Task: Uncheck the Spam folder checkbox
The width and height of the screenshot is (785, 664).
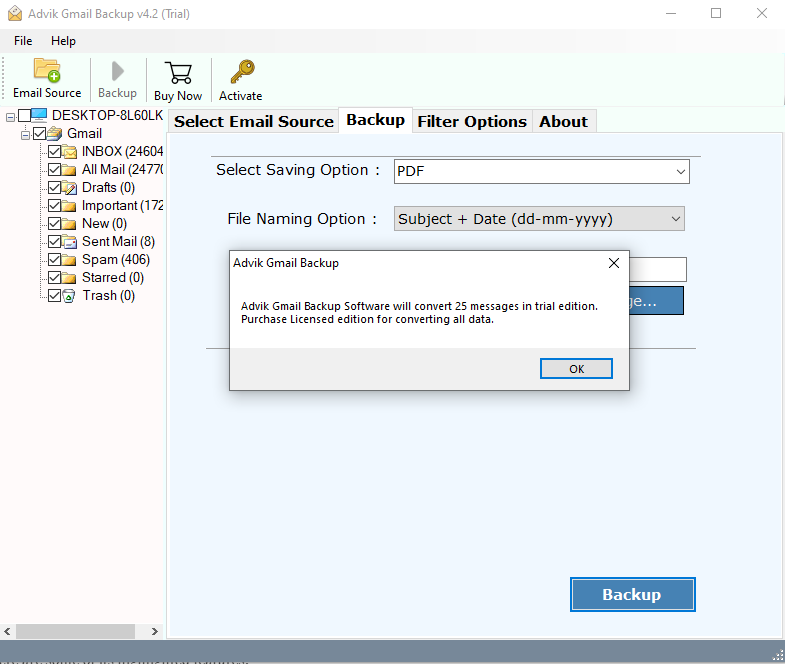Action: [55, 260]
